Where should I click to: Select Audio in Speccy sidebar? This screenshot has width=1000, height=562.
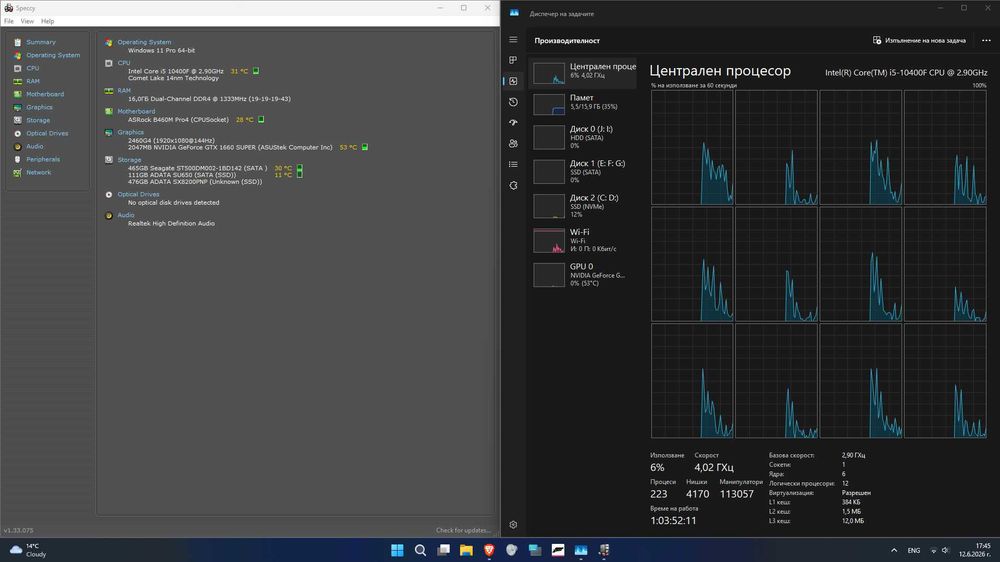coord(34,146)
